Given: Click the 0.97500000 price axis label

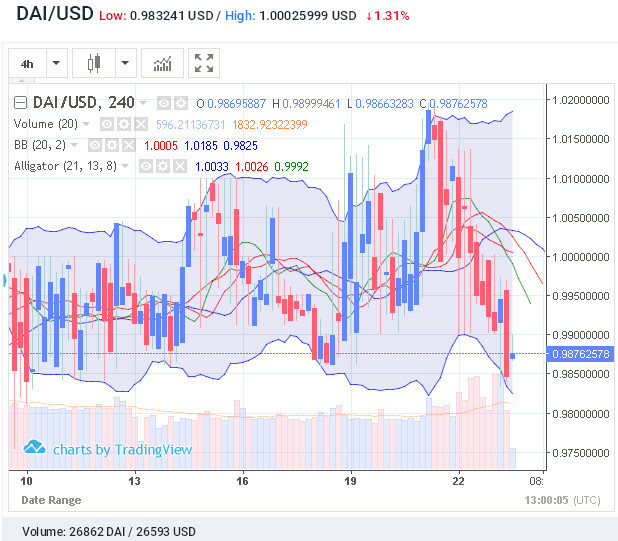Looking at the screenshot, I should click(x=581, y=453).
